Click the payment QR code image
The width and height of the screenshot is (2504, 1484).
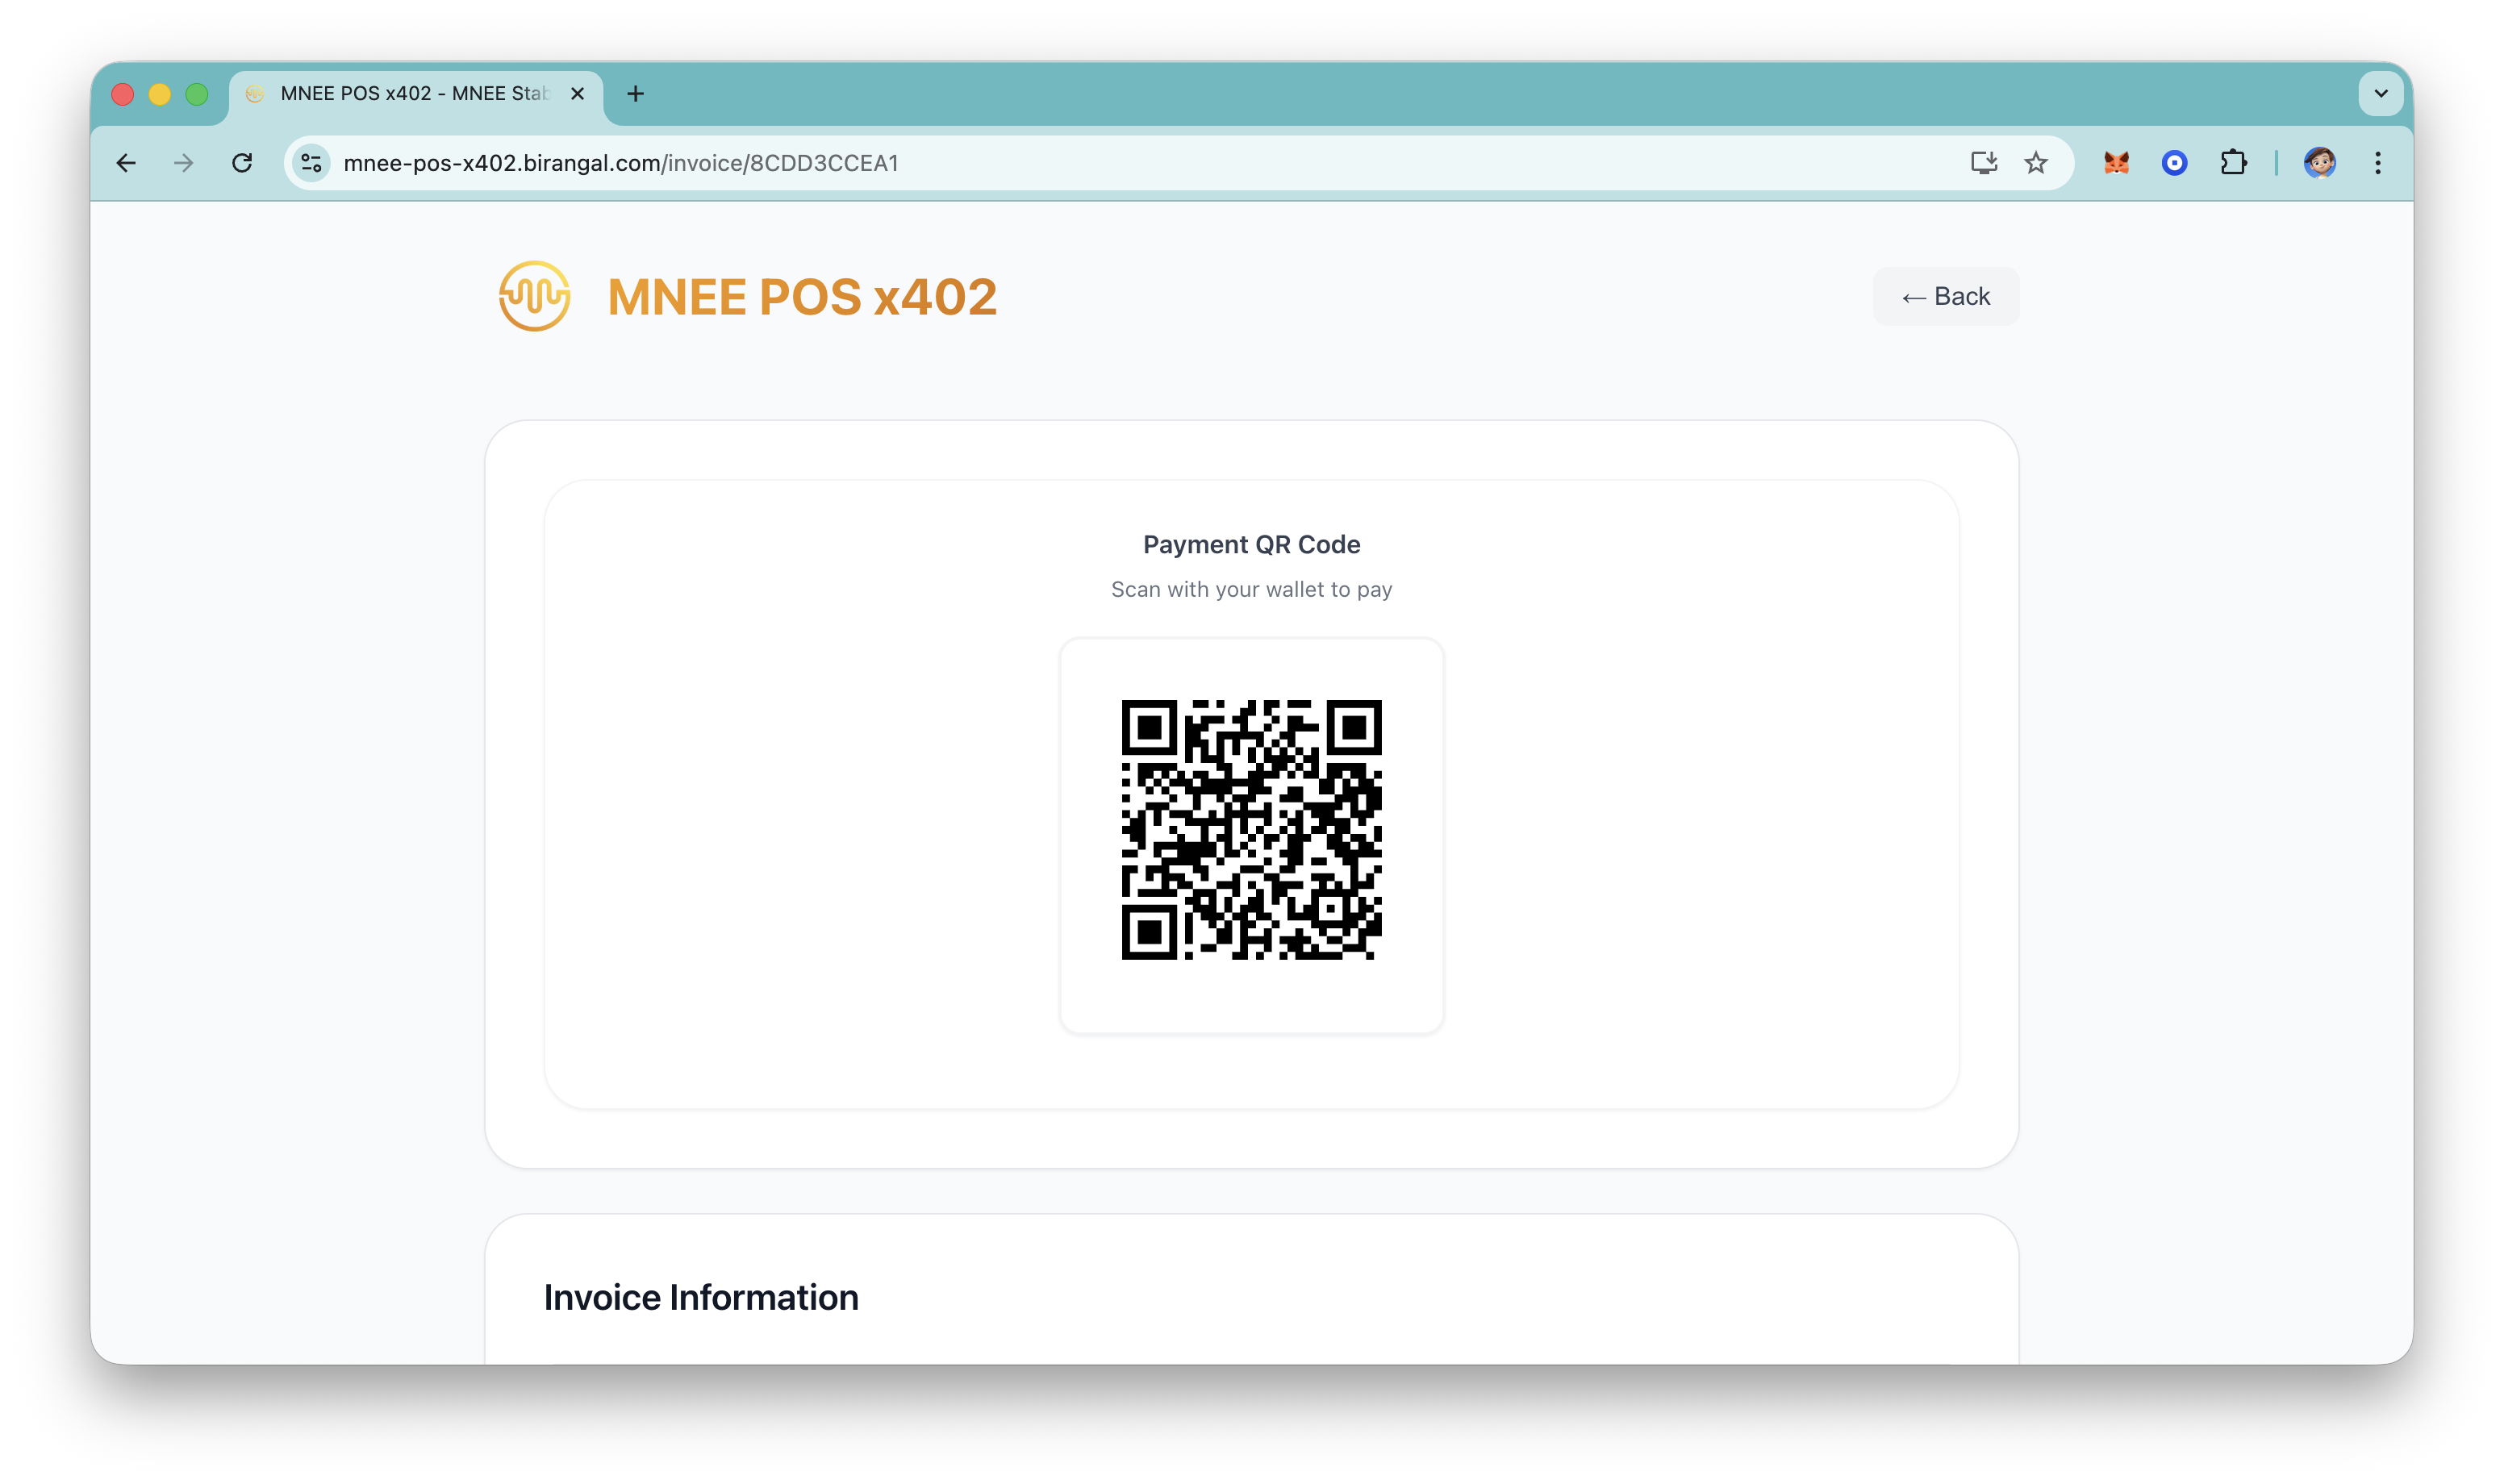(1251, 830)
